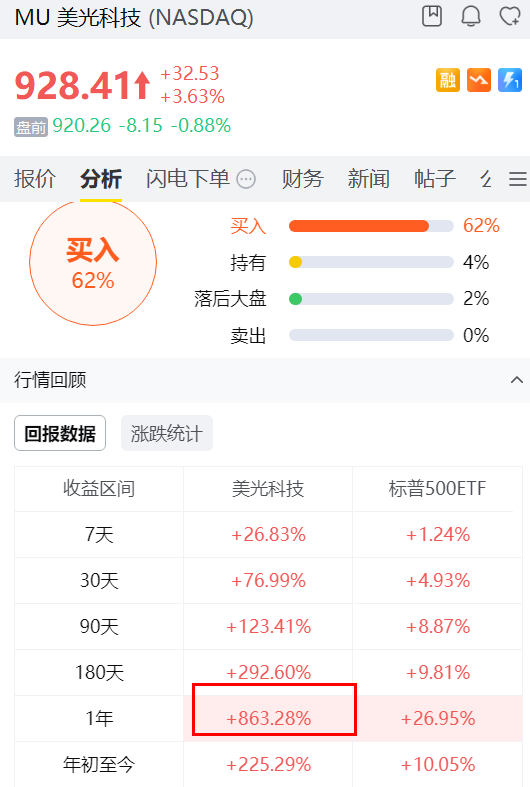This screenshot has height=787, width=530.
Task: Open the notes bookmark icon in header
Action: [x=432, y=16]
